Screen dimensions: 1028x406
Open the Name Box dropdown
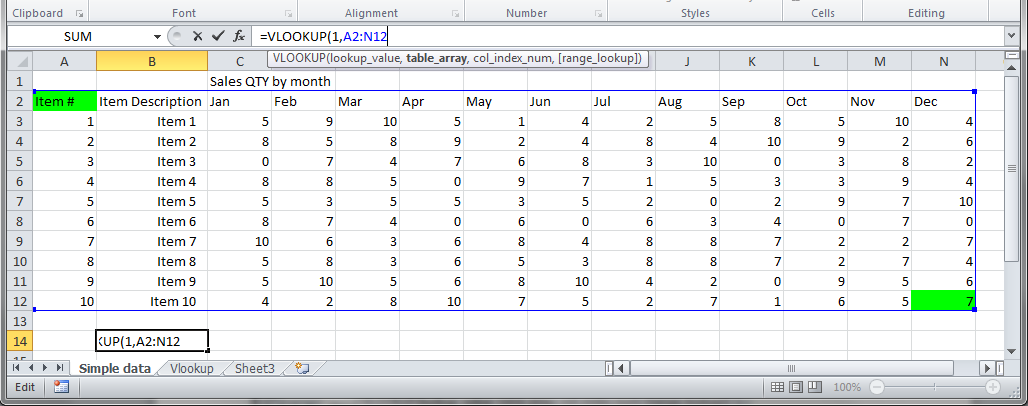[157, 36]
